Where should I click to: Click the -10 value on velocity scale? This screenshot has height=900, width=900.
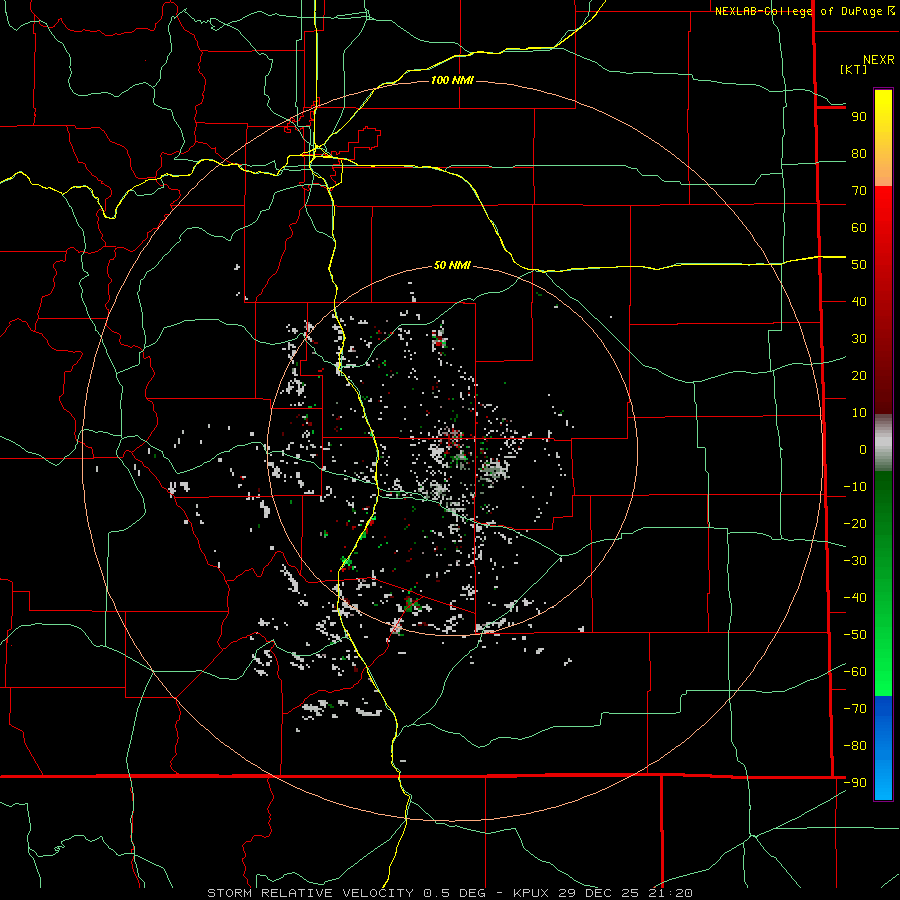[x=855, y=487]
